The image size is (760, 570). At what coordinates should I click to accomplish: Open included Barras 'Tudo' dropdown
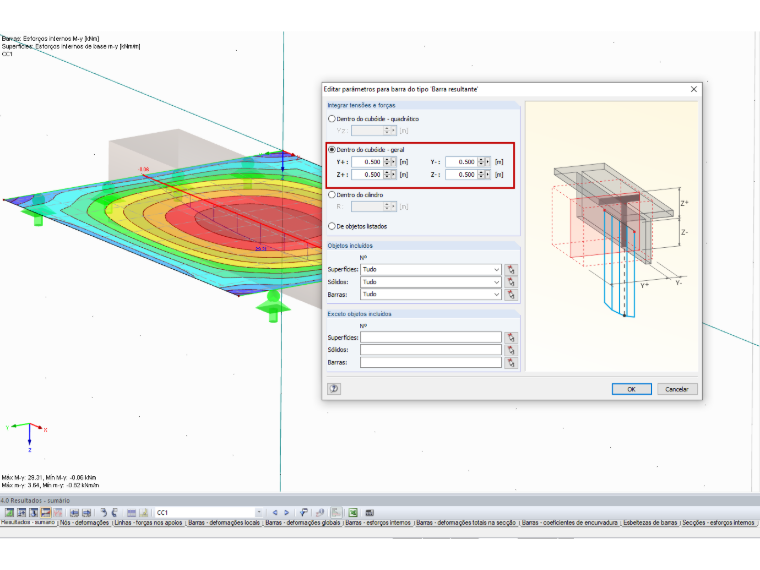tap(430, 294)
